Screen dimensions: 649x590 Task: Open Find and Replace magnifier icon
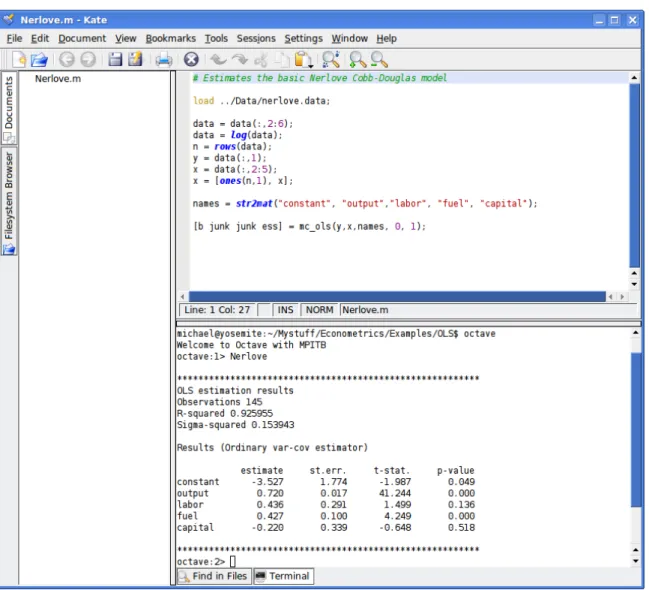click(331, 60)
